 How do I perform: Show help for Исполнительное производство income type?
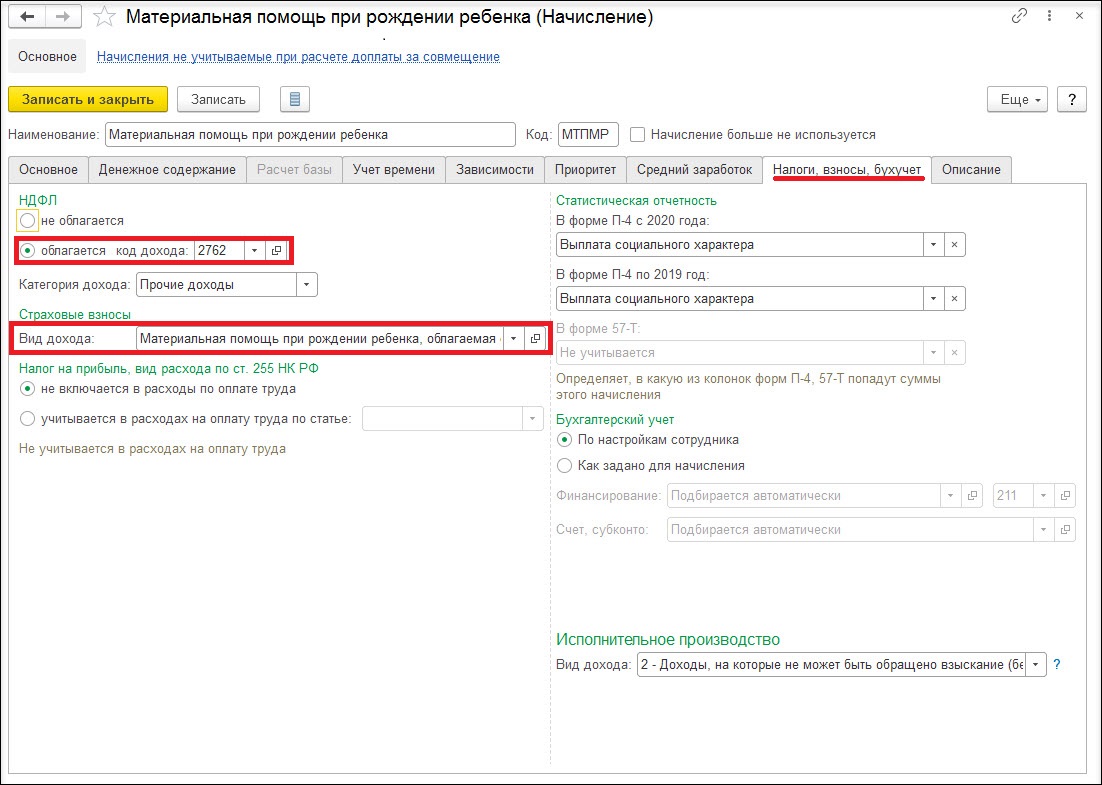point(1057,664)
